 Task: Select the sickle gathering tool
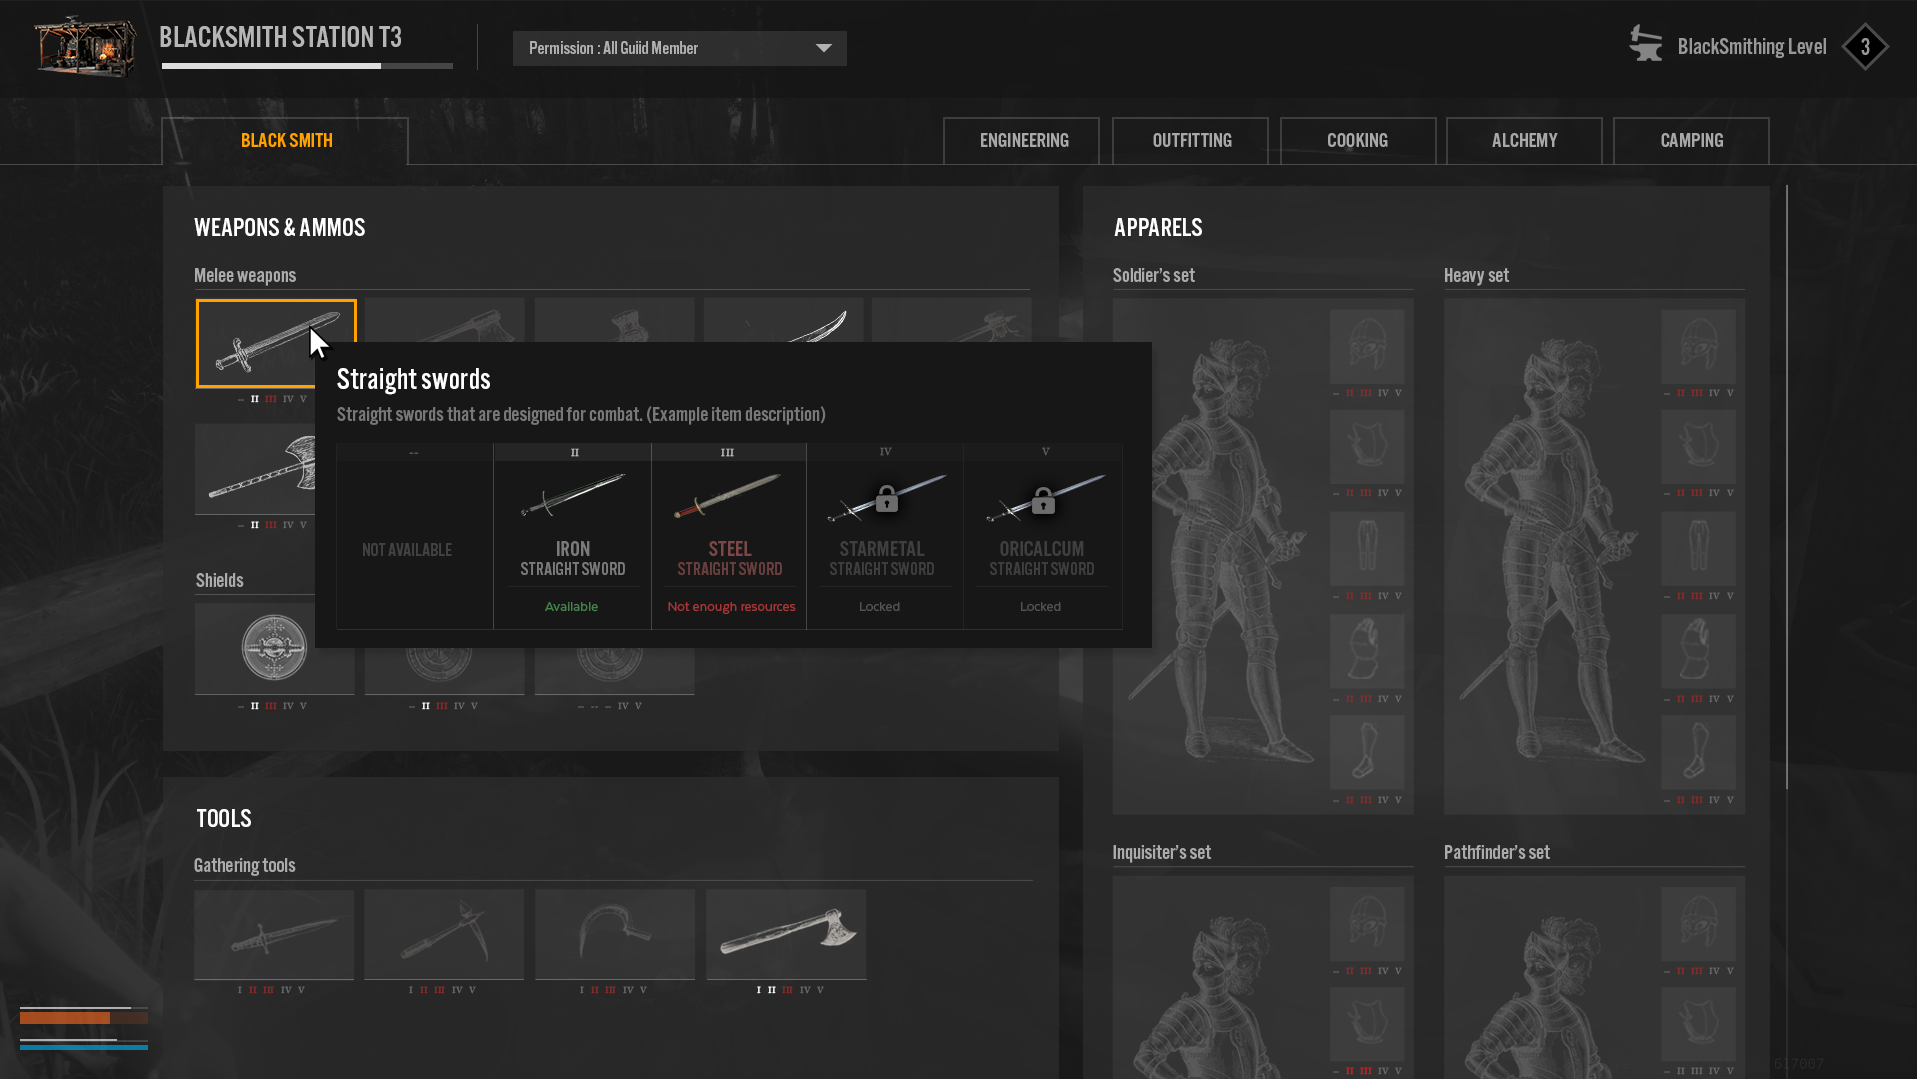tap(615, 934)
